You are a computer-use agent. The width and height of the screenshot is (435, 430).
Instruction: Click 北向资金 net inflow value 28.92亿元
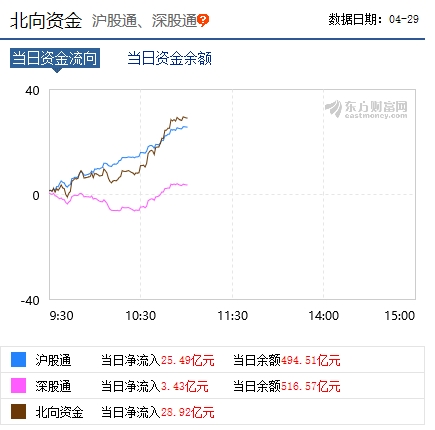point(188,412)
